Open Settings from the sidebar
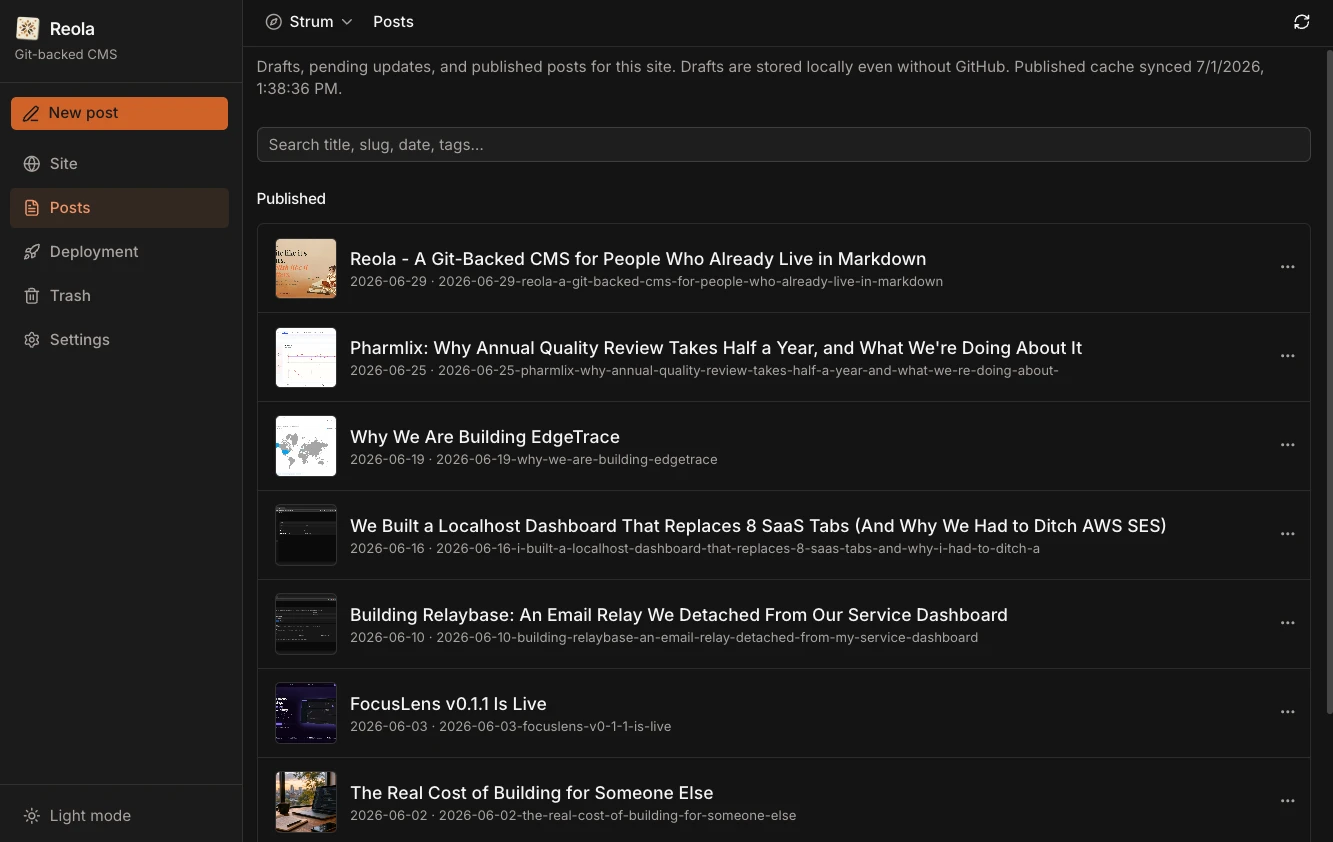The width and height of the screenshot is (1333, 842). click(x=119, y=340)
